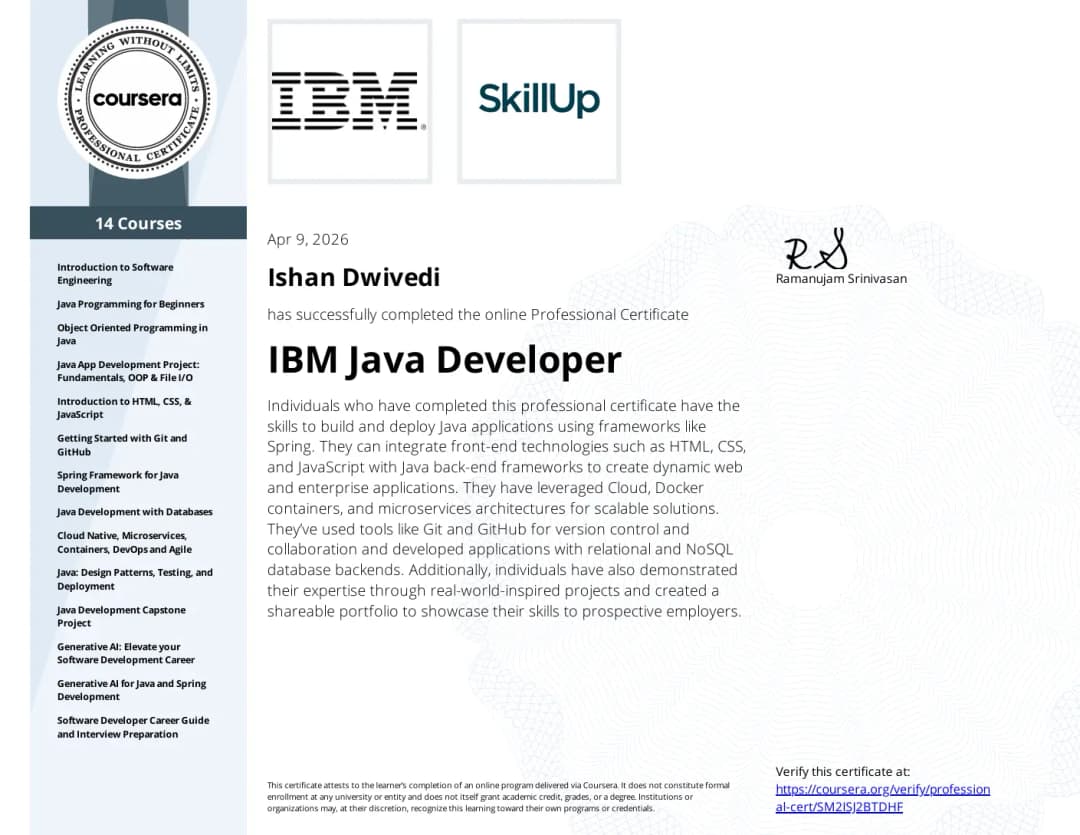Select 'Java Programming for Beginners' course
This screenshot has height=835, width=1080.
pyautogui.click(x=131, y=304)
